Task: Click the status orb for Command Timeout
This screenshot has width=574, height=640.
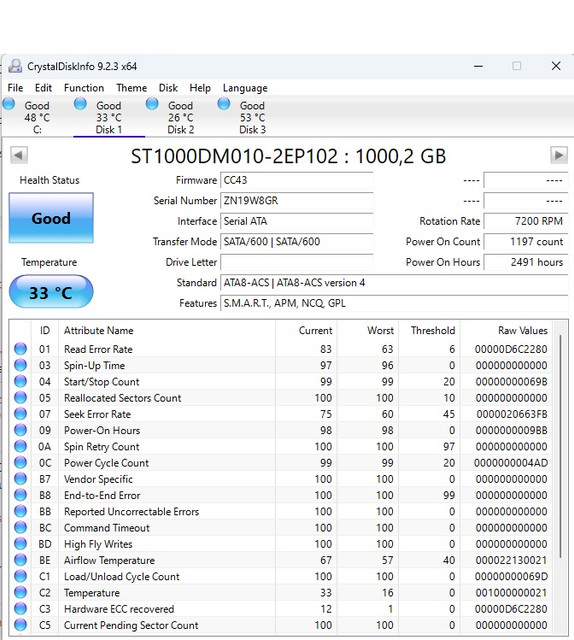Action: point(20,527)
